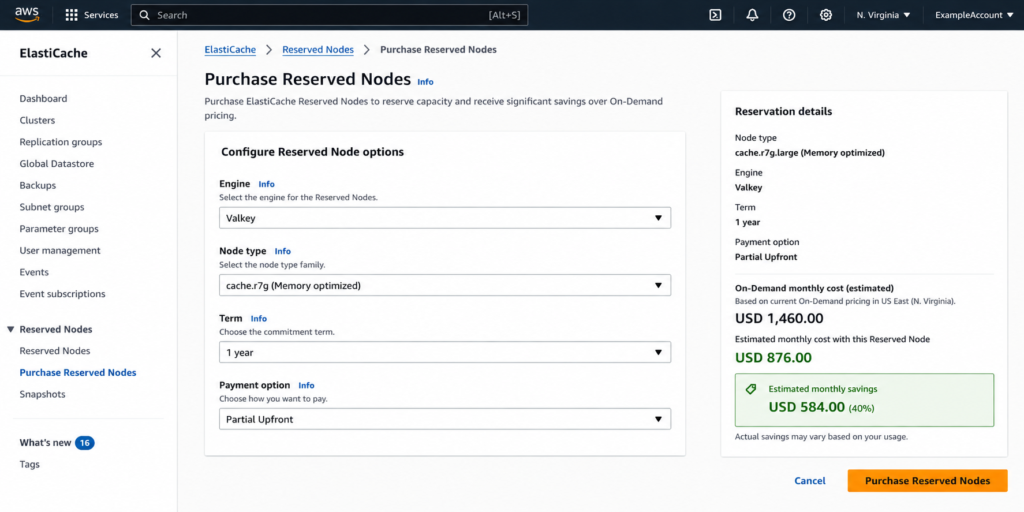The height and width of the screenshot is (512, 1024).
Task: Click the USD 876.00 reserved cost
Action: 773,358
